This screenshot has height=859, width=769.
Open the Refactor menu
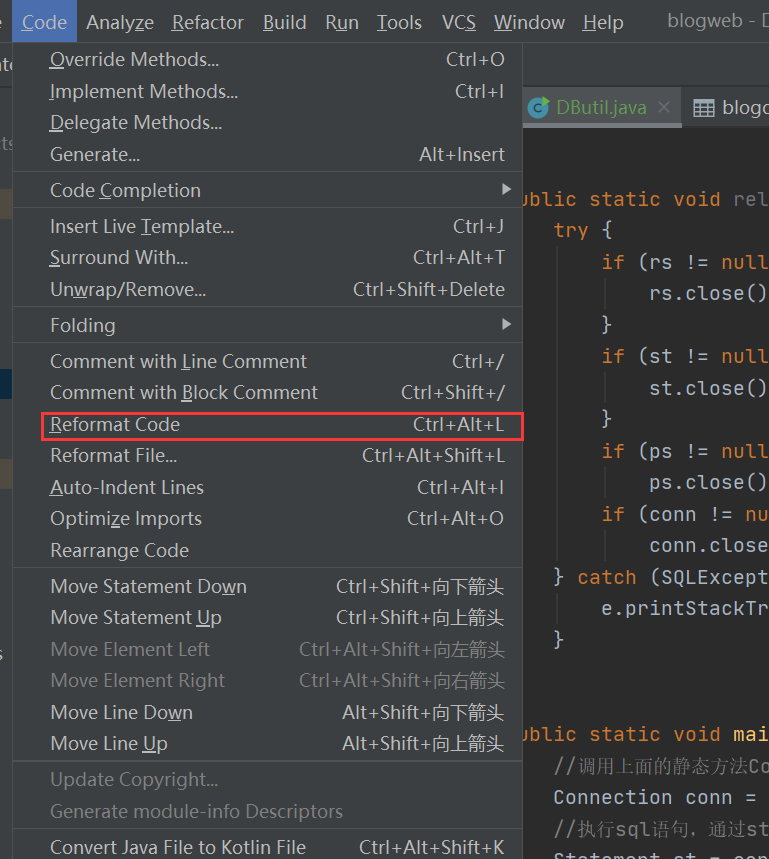point(207,21)
